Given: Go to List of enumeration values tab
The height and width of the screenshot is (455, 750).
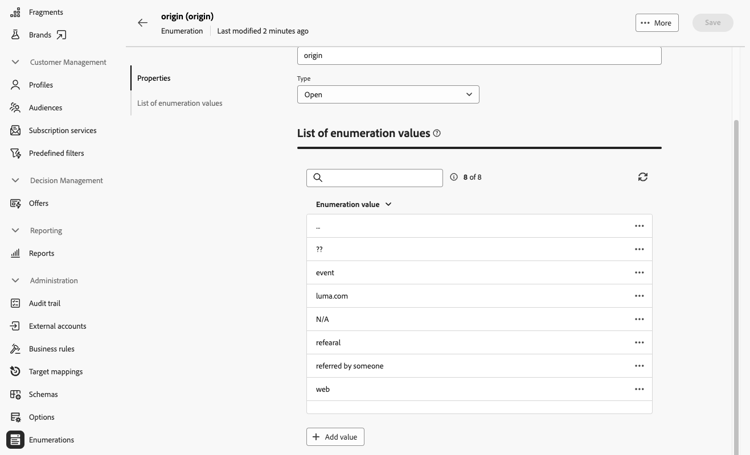Looking at the screenshot, I should (x=180, y=103).
